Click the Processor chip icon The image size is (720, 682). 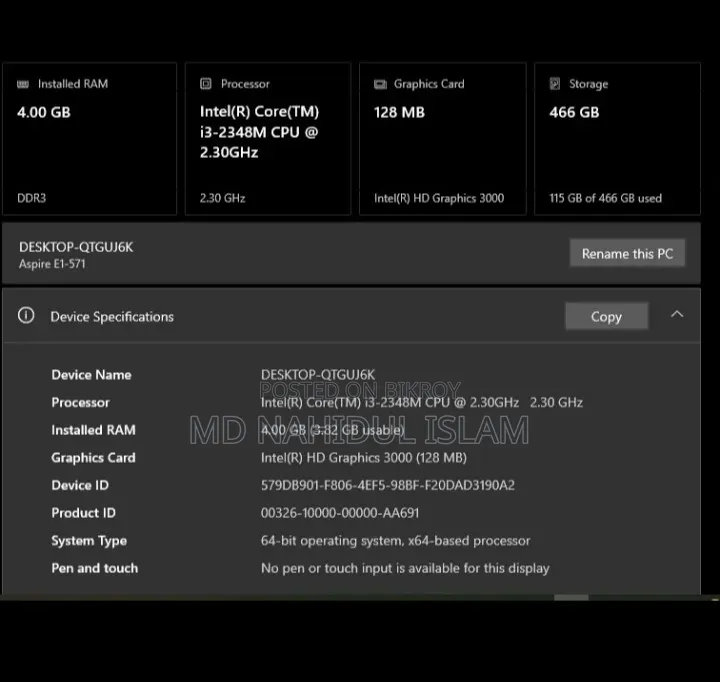coord(206,84)
